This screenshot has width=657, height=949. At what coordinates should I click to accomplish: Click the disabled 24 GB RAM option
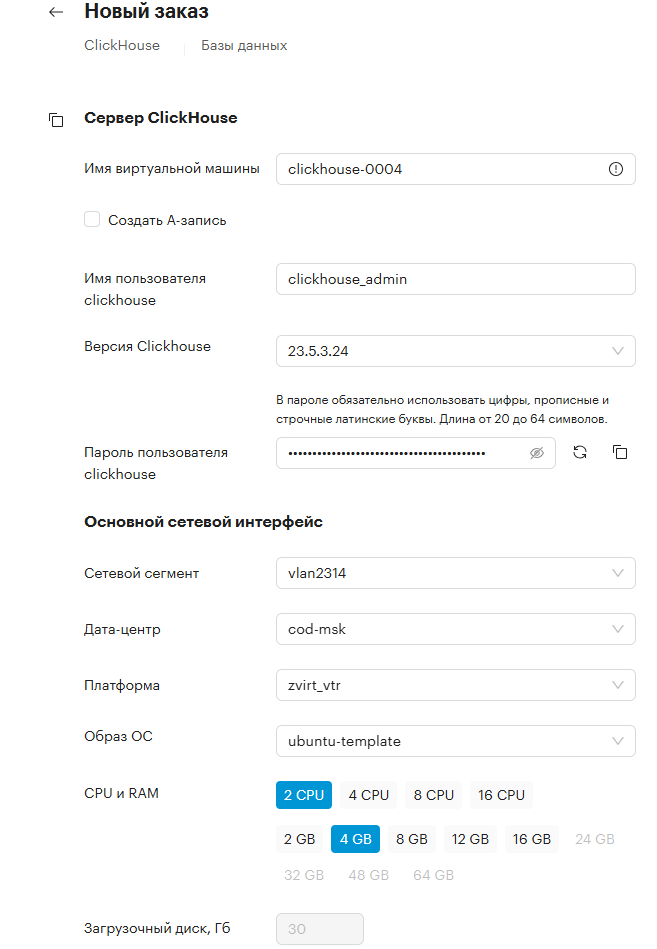pyautogui.click(x=595, y=839)
